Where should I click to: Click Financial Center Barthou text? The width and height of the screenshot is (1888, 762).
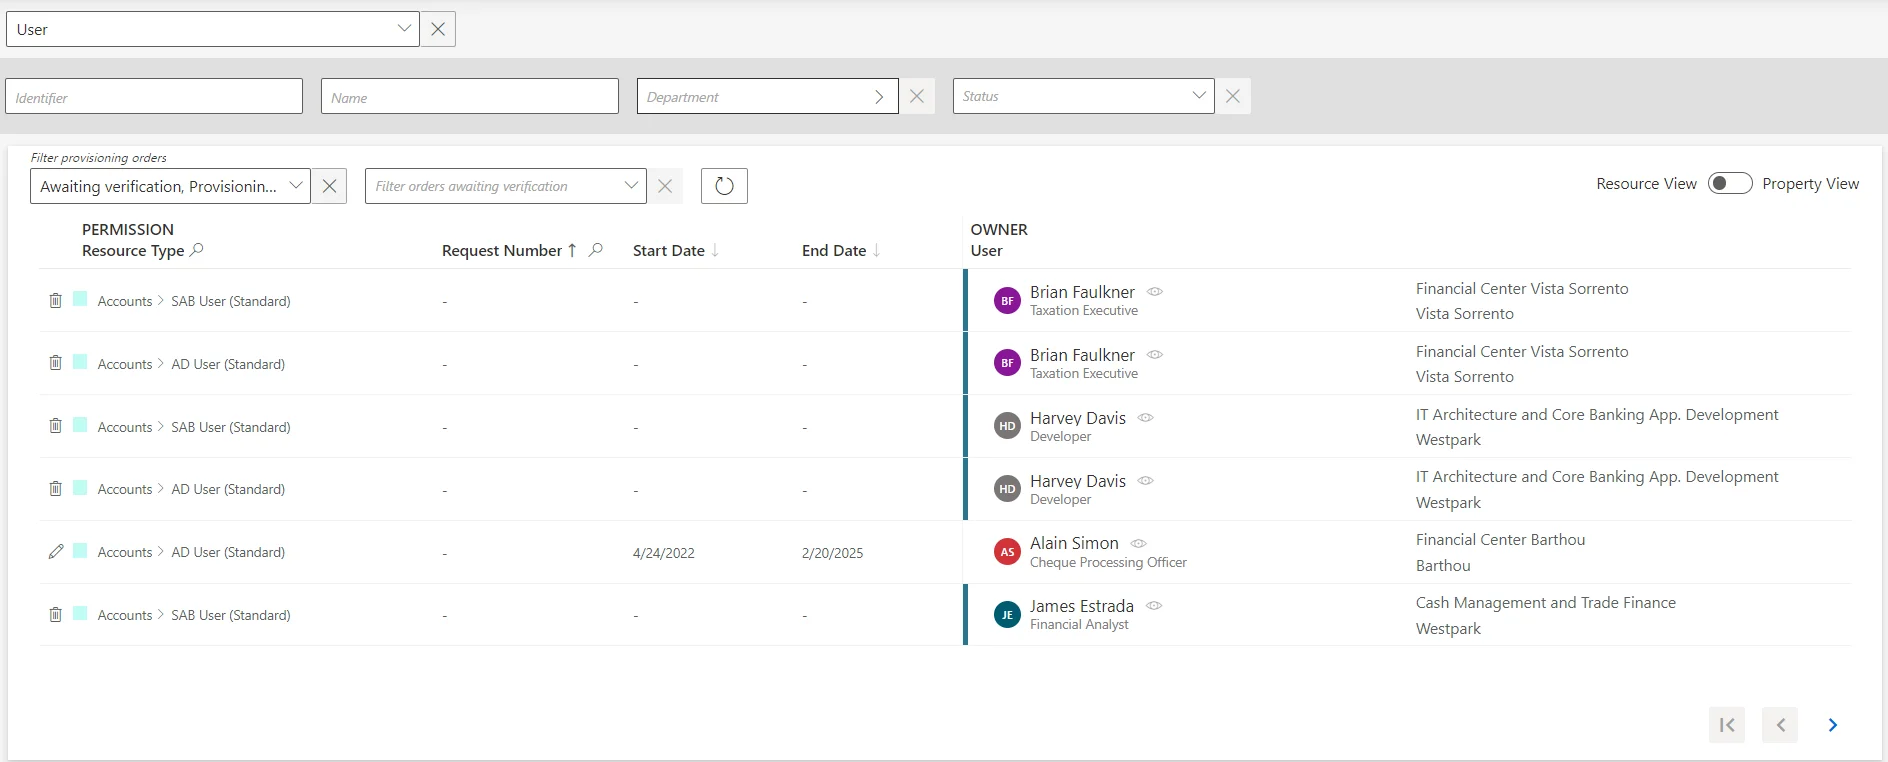(x=1500, y=540)
